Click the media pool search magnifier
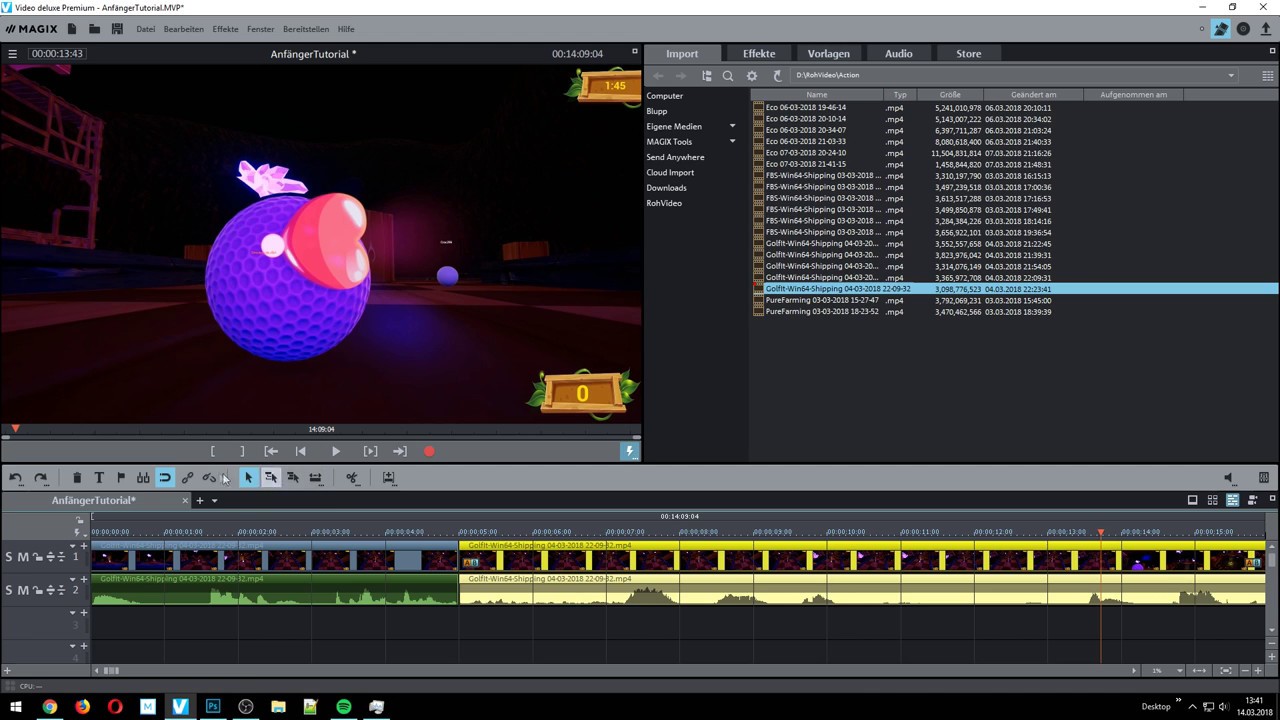Viewport: 1280px width, 720px height. coord(728,76)
